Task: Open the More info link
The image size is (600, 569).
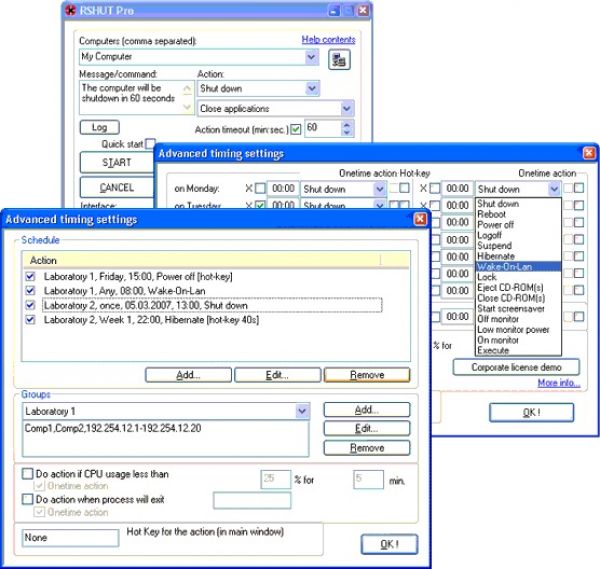Action: coord(559,383)
